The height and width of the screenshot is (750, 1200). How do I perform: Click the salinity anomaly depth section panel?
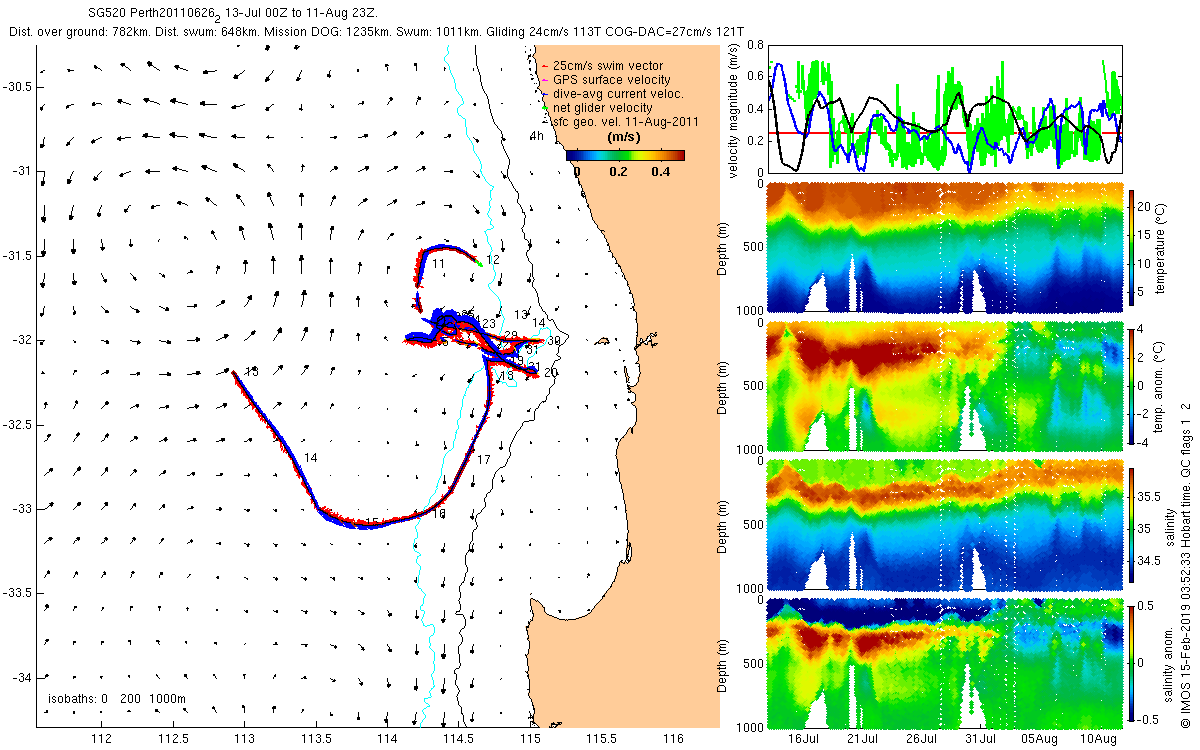tap(945, 664)
